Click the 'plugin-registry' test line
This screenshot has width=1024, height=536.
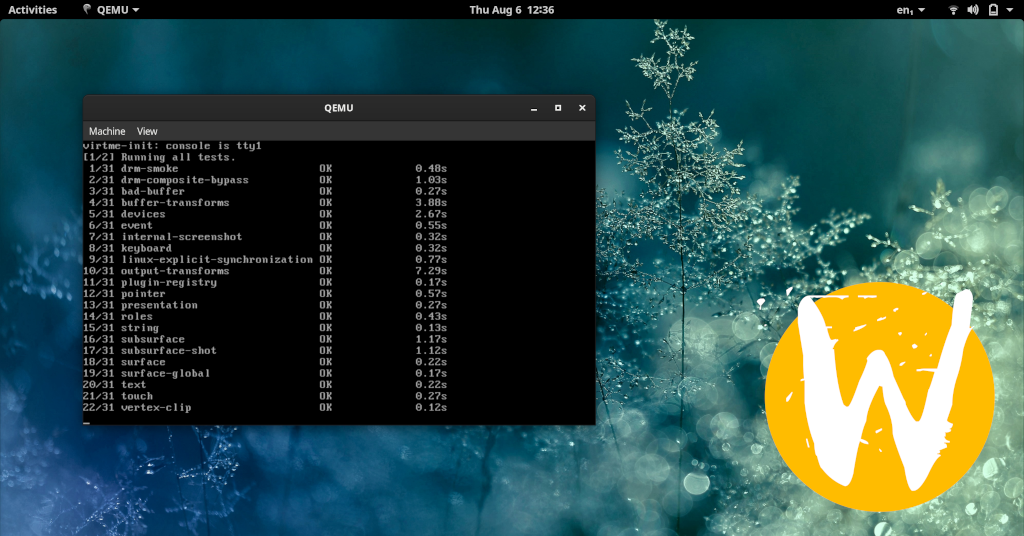point(265,282)
